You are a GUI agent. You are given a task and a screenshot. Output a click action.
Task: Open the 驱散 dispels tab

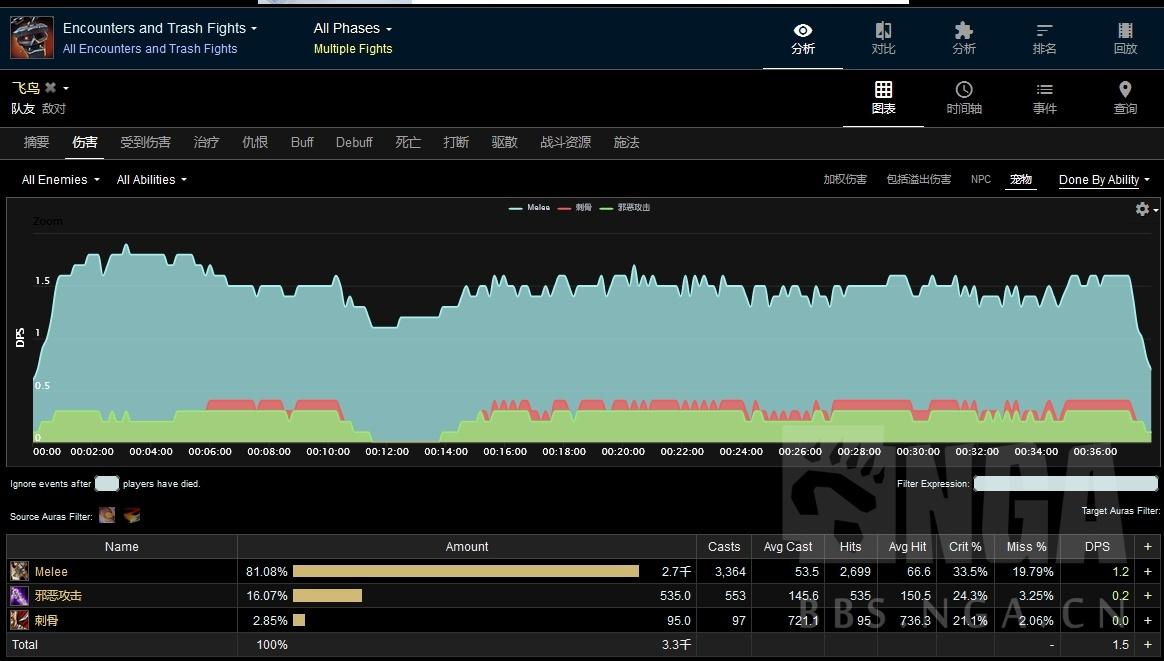[x=504, y=143]
